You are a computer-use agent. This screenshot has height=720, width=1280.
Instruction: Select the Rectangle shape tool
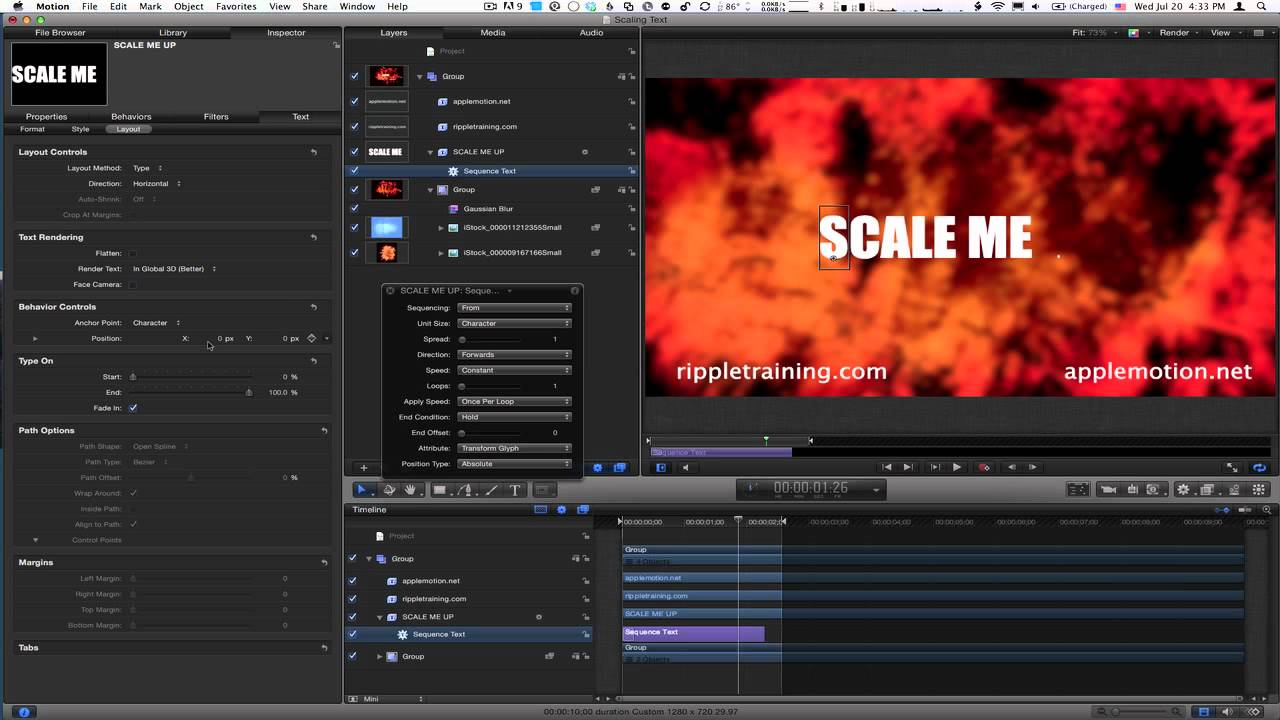pos(439,490)
